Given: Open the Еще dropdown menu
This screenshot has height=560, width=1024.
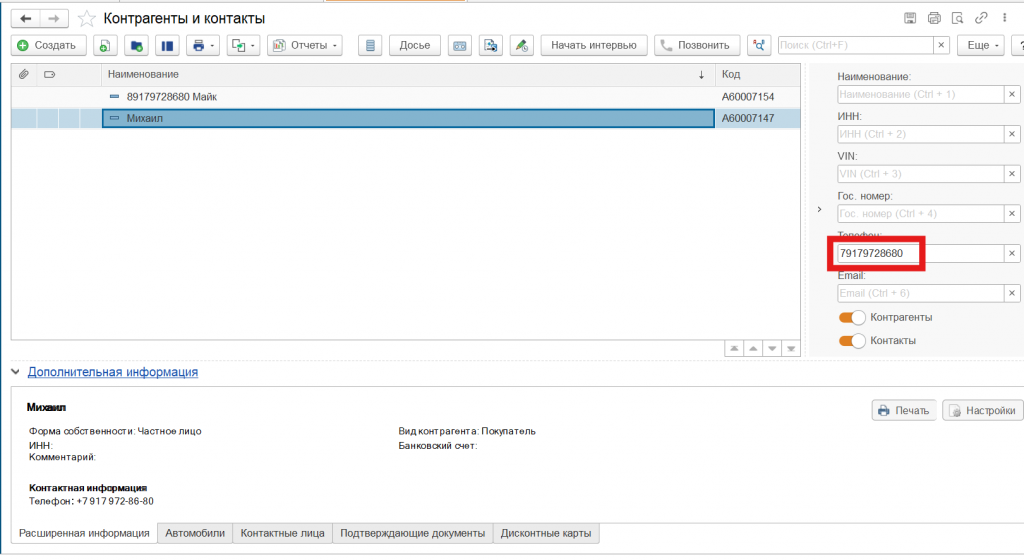Looking at the screenshot, I should point(979,45).
